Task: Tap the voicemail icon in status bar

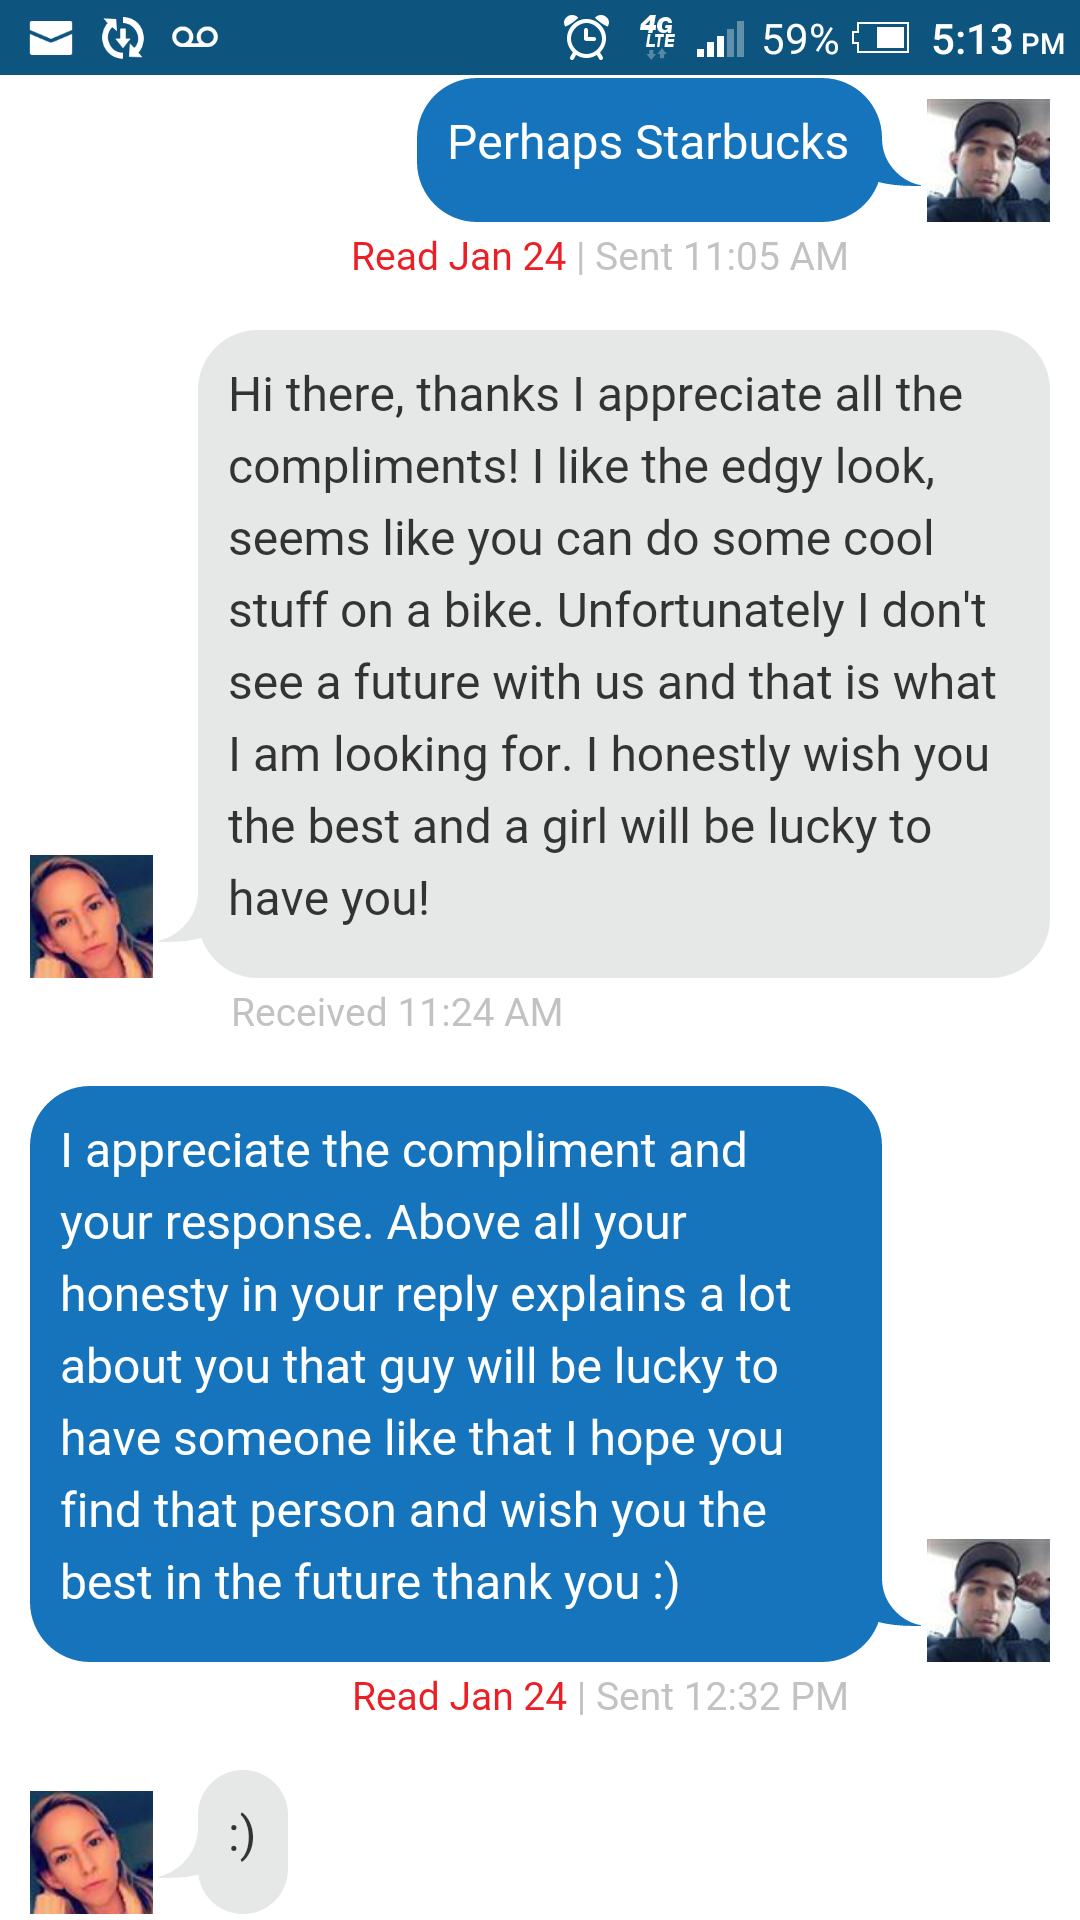Action: pos(195,38)
